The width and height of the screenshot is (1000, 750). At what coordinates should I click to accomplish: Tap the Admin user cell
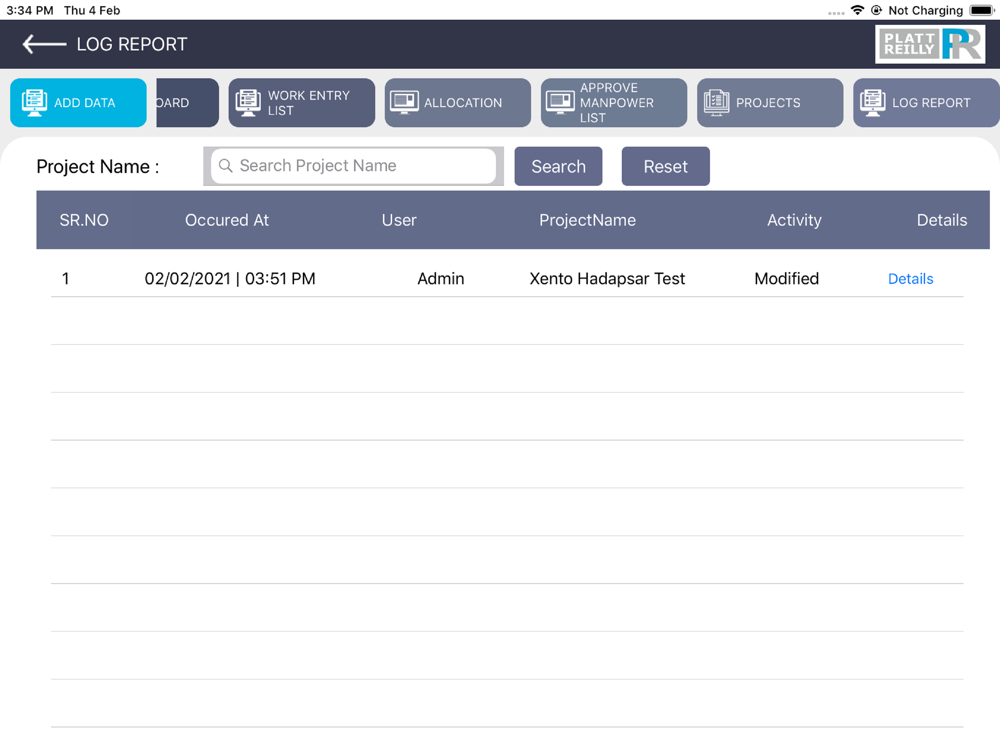[441, 279]
